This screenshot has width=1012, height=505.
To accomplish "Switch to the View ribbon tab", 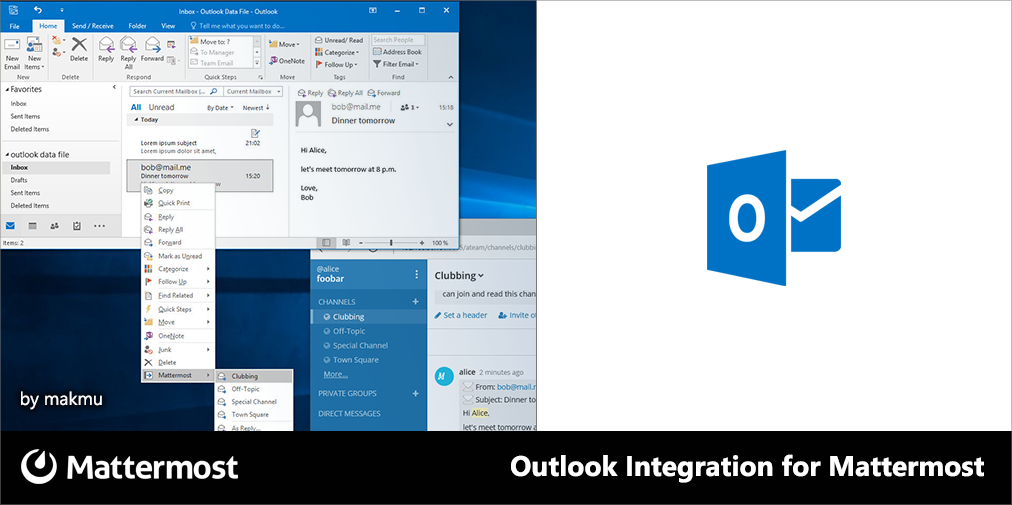I will point(168,26).
